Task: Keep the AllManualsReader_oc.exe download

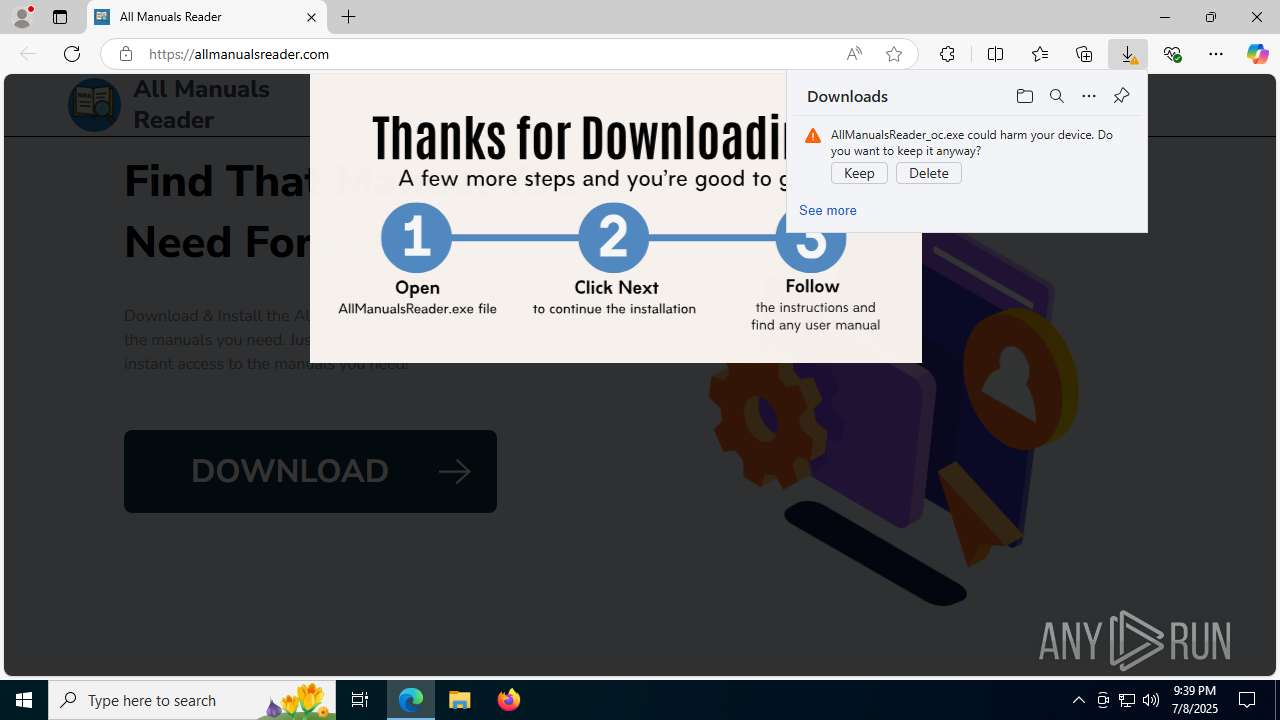Action: (x=859, y=173)
